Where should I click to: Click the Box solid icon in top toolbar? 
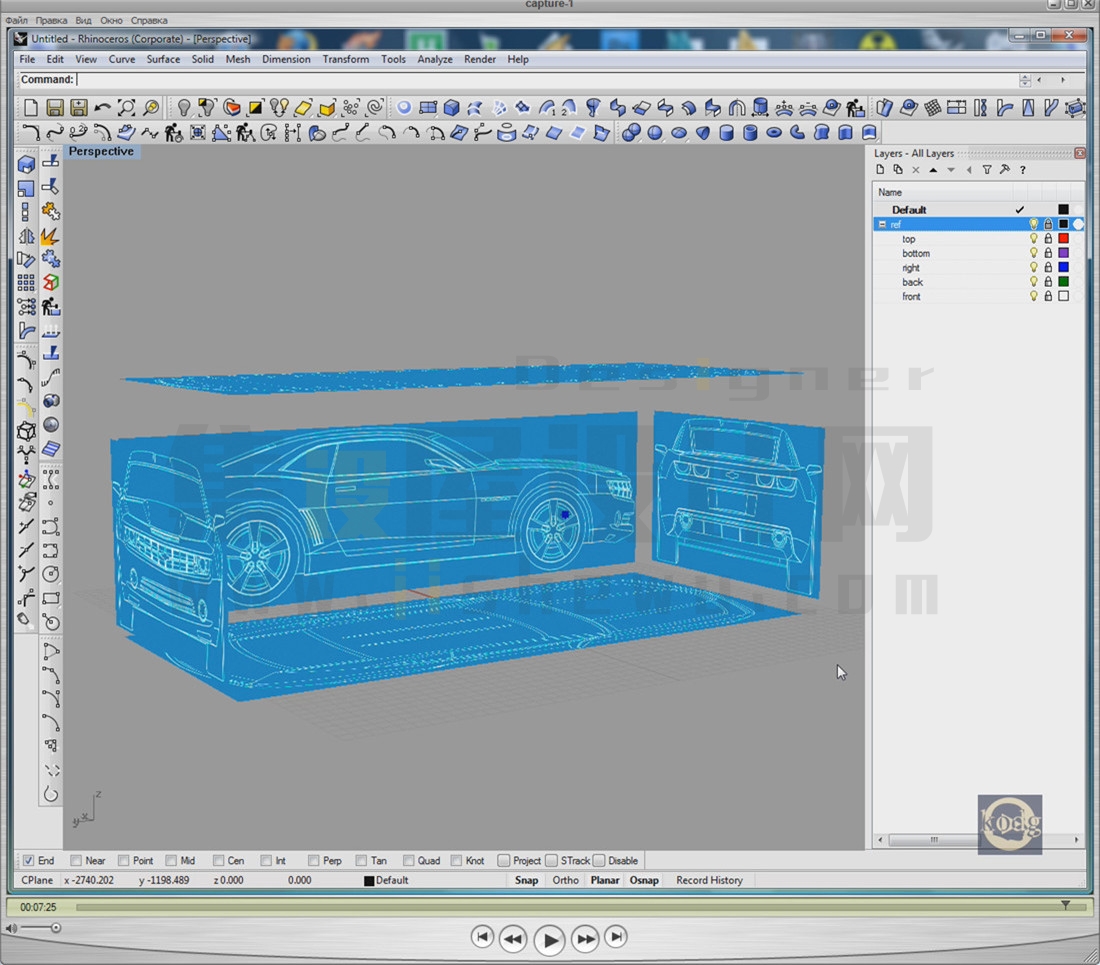[452, 107]
